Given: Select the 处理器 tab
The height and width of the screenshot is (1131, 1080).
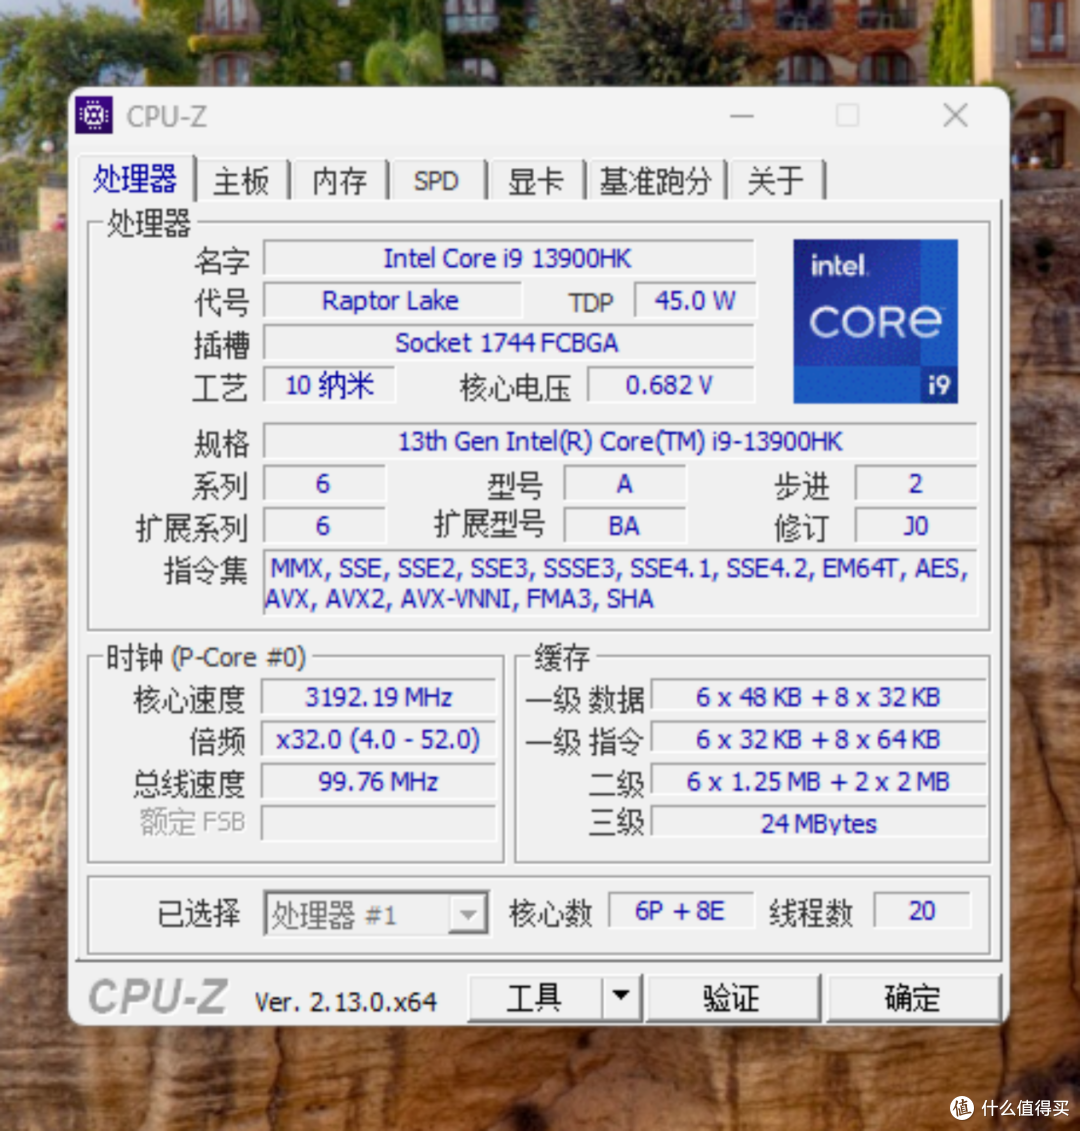Looking at the screenshot, I should pyautogui.click(x=136, y=178).
